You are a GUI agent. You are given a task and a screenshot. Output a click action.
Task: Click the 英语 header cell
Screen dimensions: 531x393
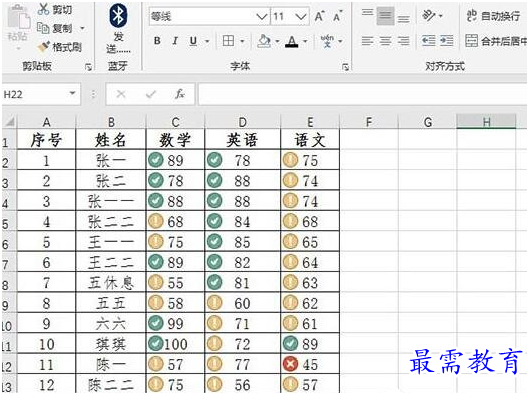(x=242, y=140)
